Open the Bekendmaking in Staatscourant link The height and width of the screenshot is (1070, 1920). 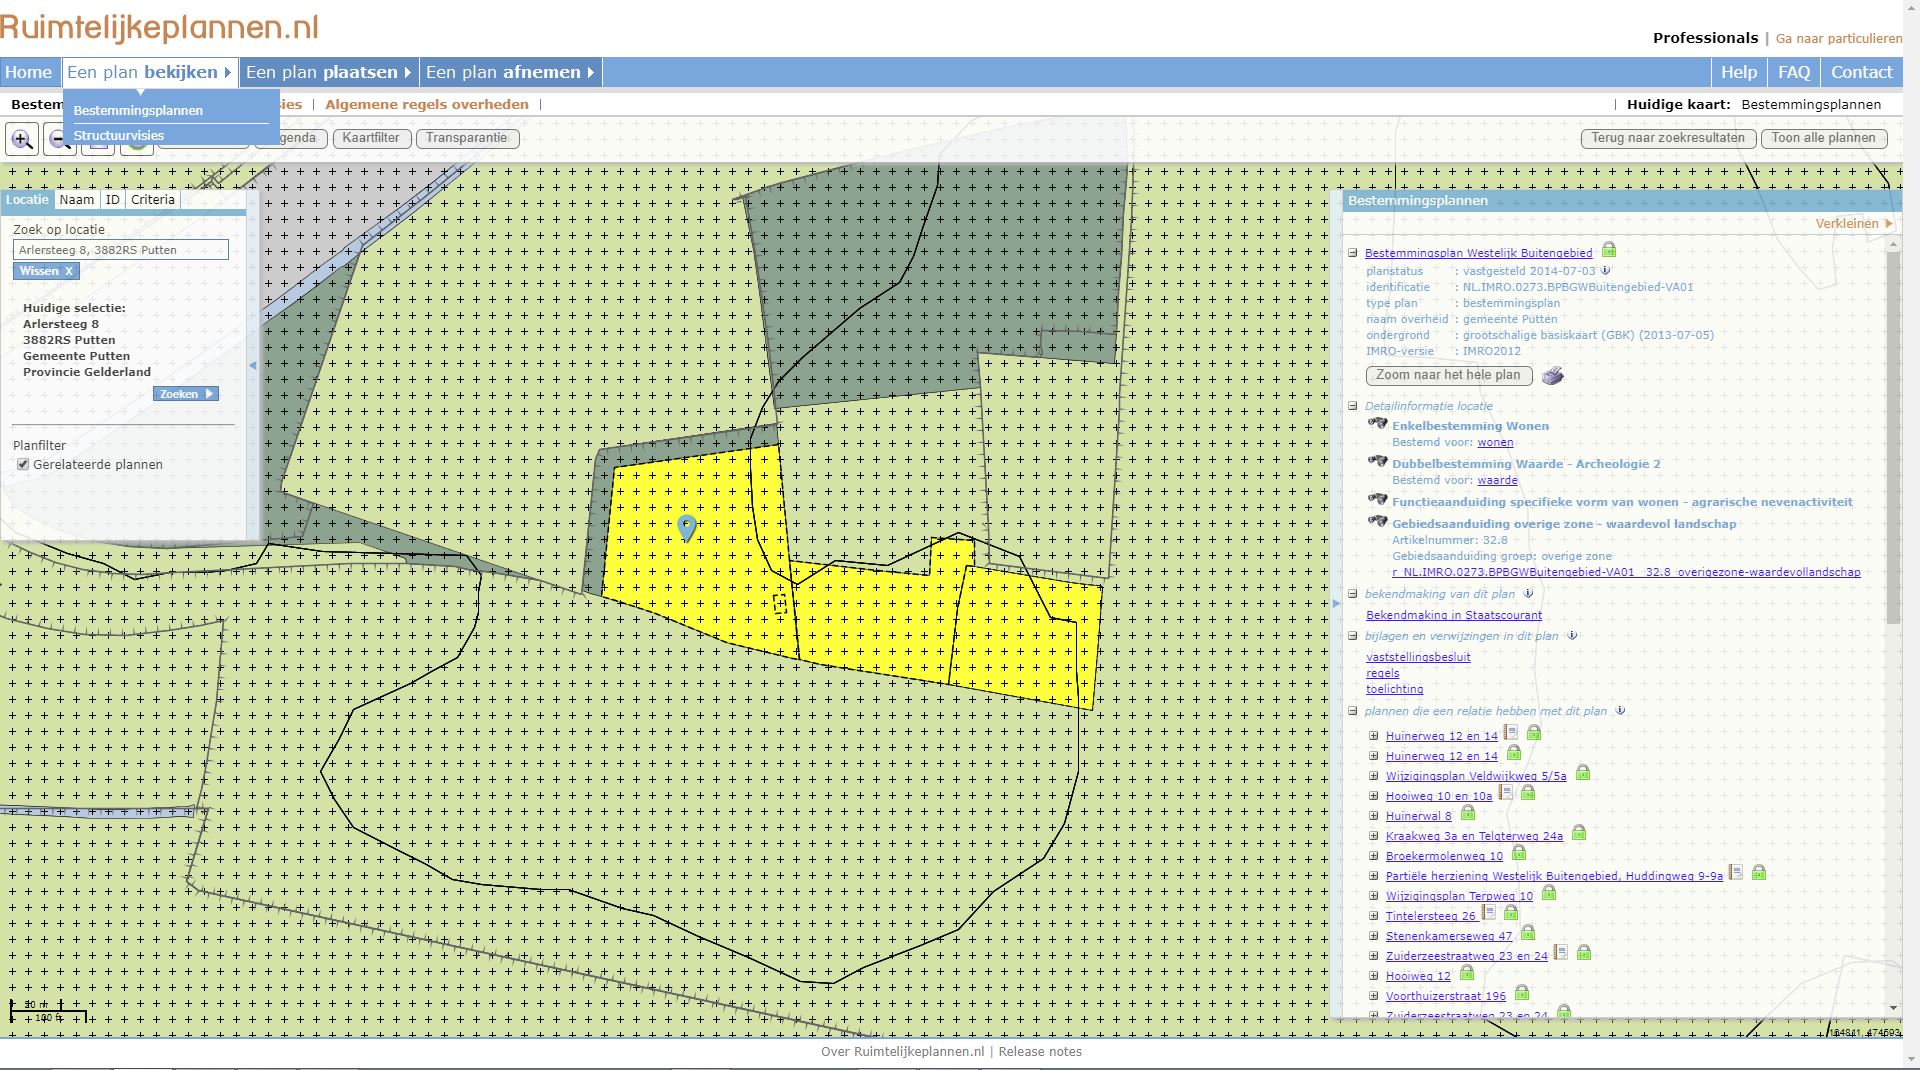click(1452, 615)
